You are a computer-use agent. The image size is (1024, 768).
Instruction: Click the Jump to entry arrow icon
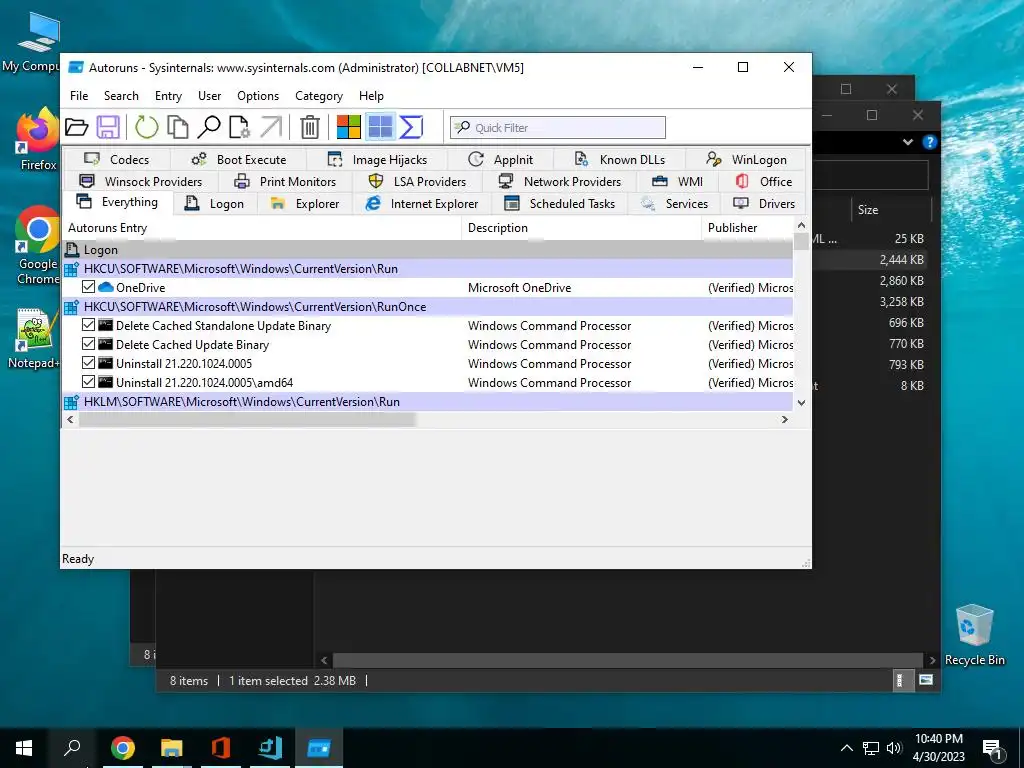pos(271,127)
